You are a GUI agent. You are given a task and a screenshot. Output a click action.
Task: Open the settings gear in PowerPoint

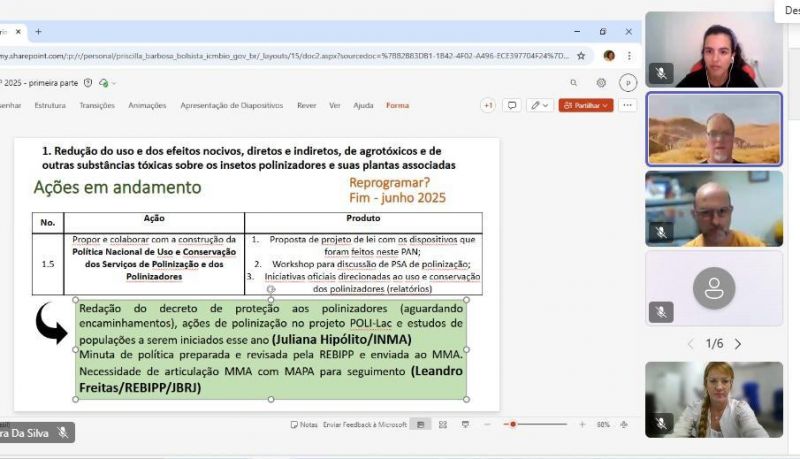(x=601, y=83)
